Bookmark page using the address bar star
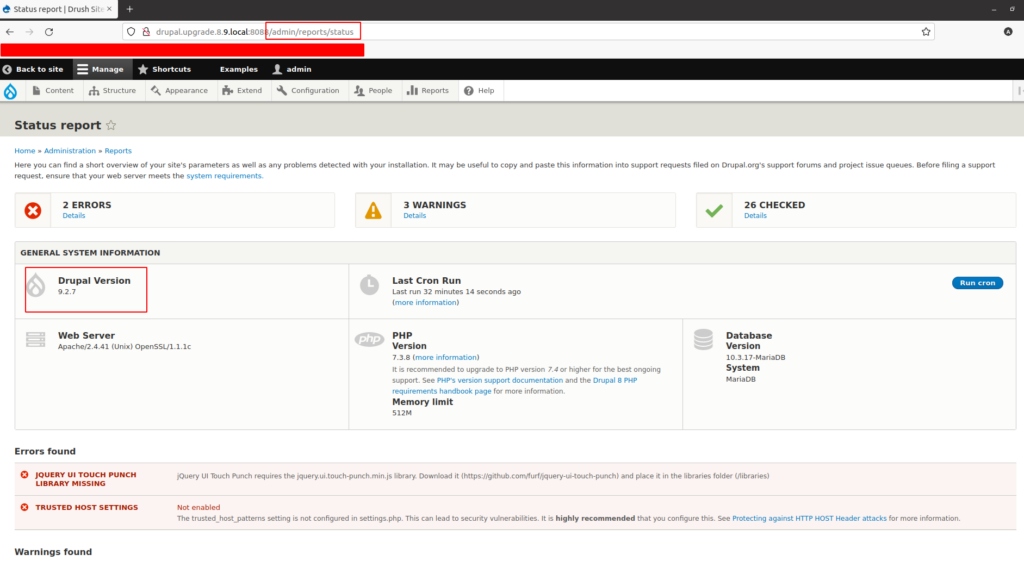The width and height of the screenshot is (1024, 561). click(x=925, y=31)
